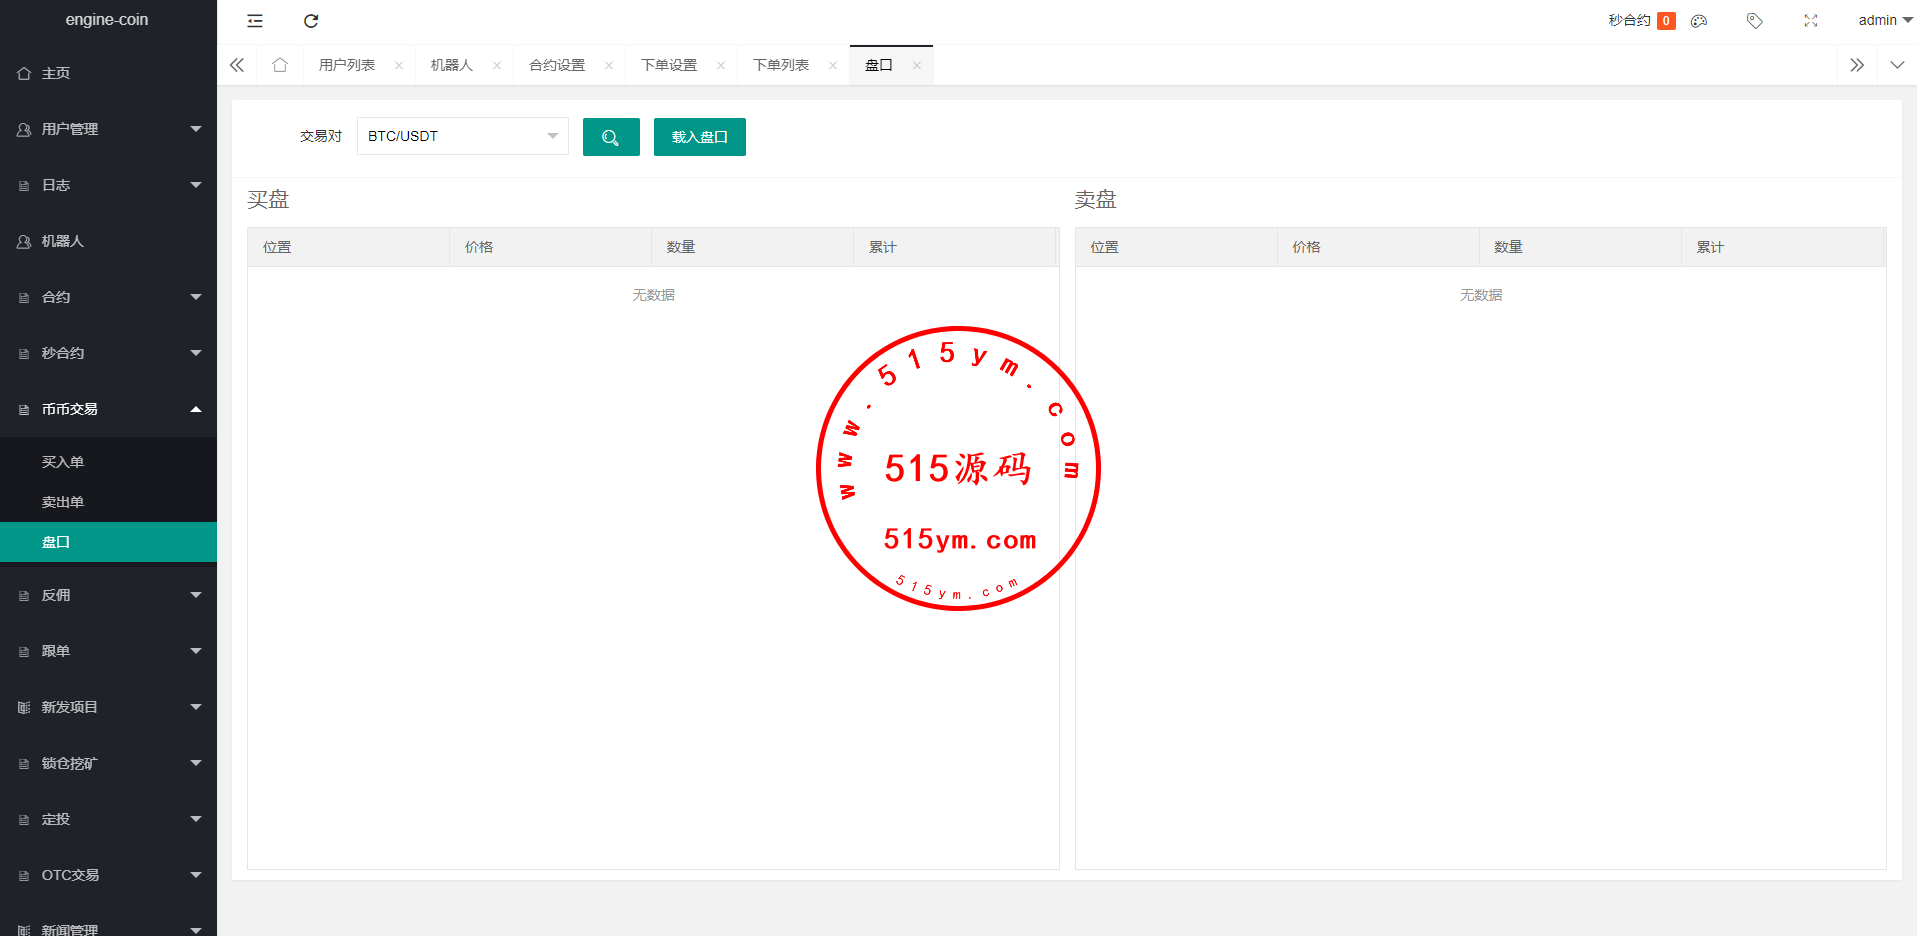Image resolution: width=1917 pixels, height=936 pixels.
Task: Click the 秒合约 notification badge
Action: (1666, 21)
